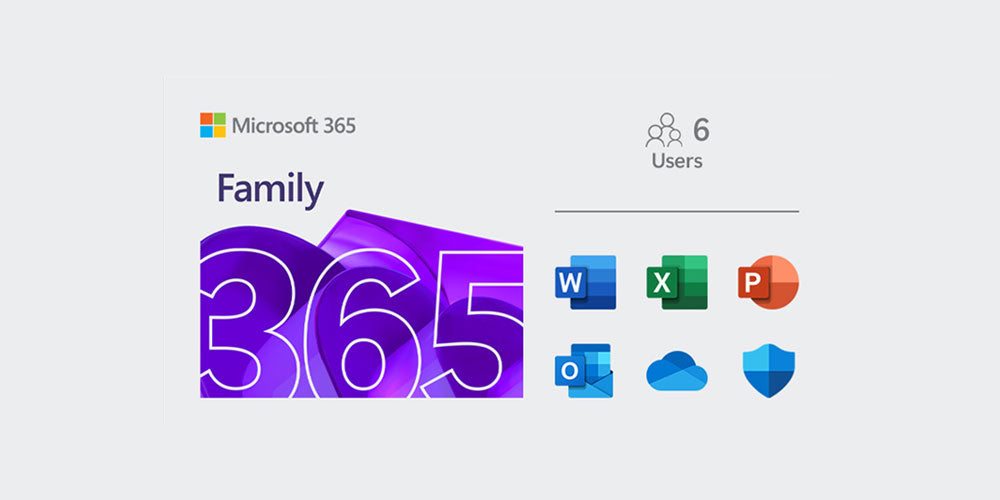
Task: Click the "Family" heading
Action: [270, 189]
